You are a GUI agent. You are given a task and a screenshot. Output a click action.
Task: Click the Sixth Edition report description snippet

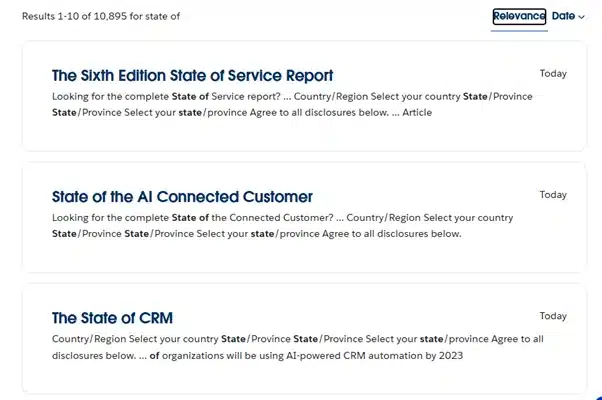[x=292, y=104]
